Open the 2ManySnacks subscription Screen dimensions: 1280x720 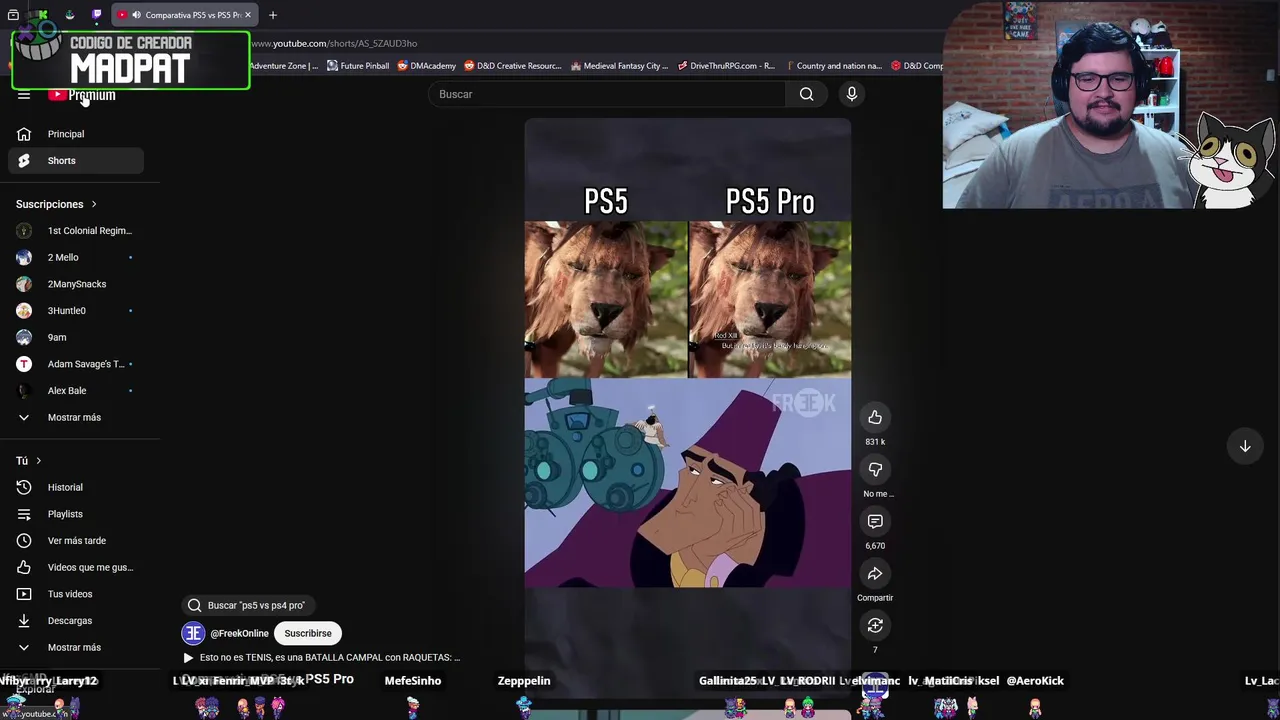pyautogui.click(x=76, y=284)
